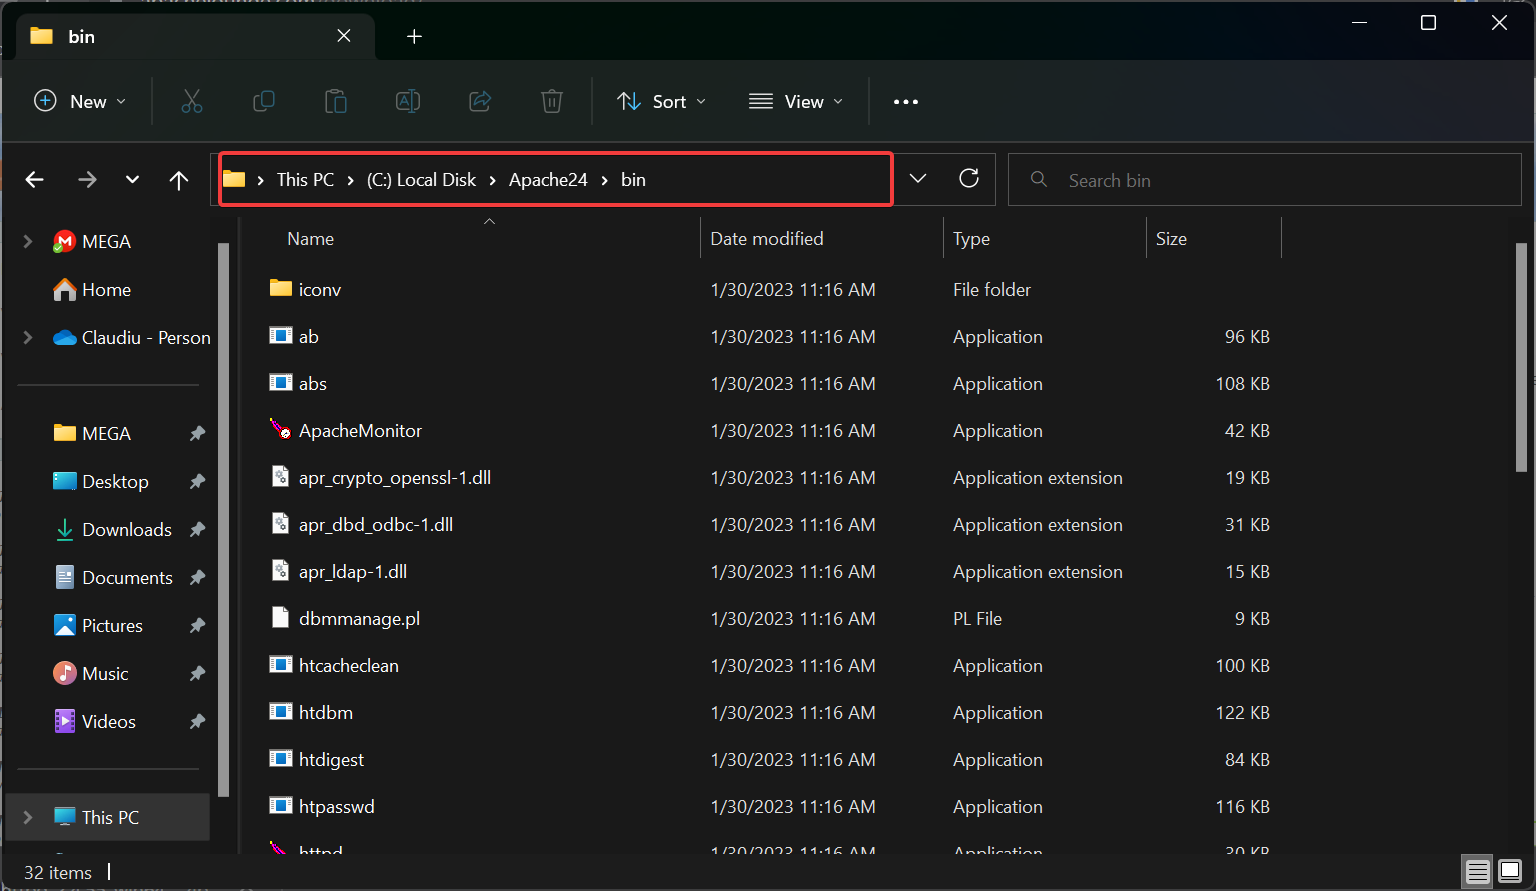This screenshot has height=891, width=1536.
Task: Click the Copy icon in toolbar
Action: pos(264,101)
